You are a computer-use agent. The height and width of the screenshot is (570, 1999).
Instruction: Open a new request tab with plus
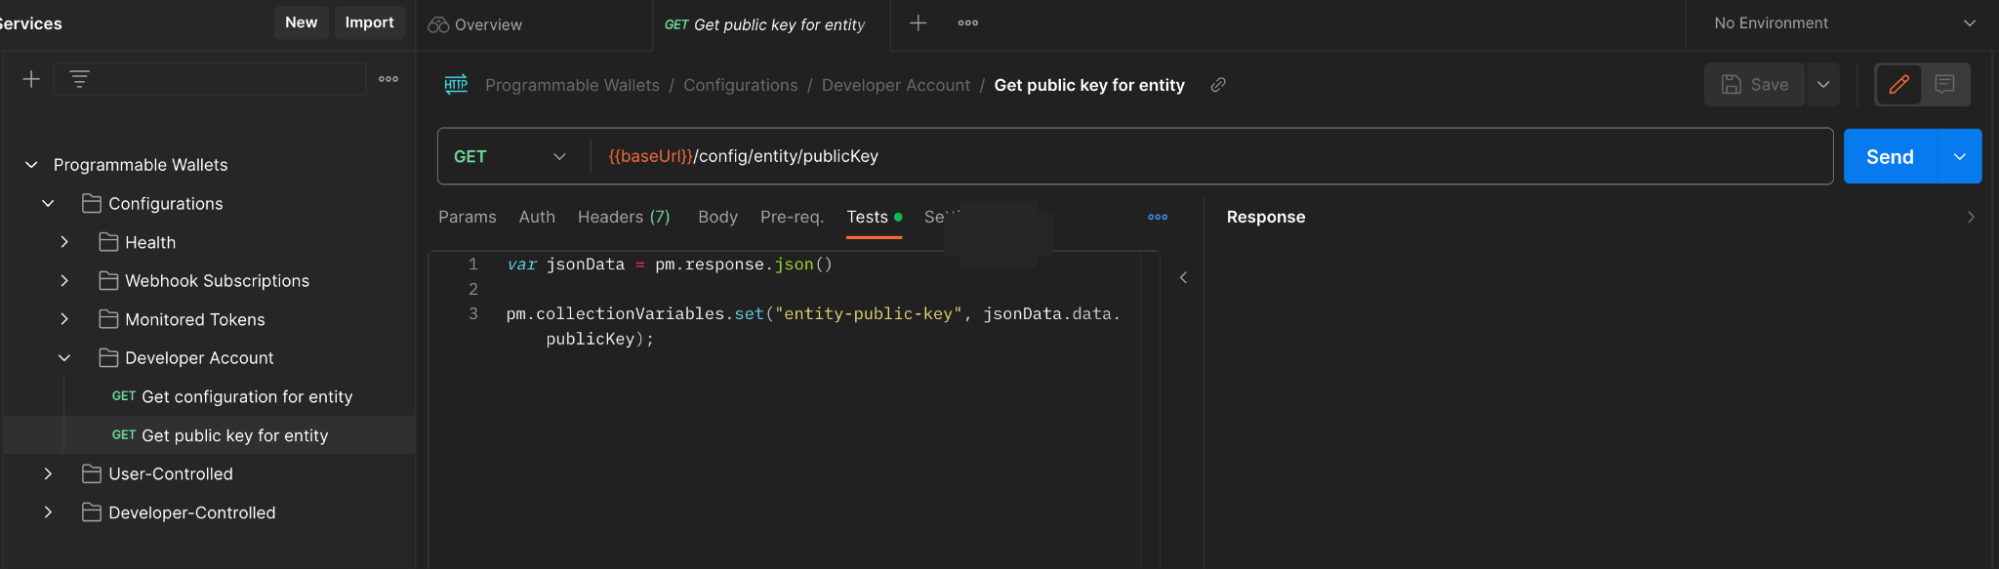[918, 23]
